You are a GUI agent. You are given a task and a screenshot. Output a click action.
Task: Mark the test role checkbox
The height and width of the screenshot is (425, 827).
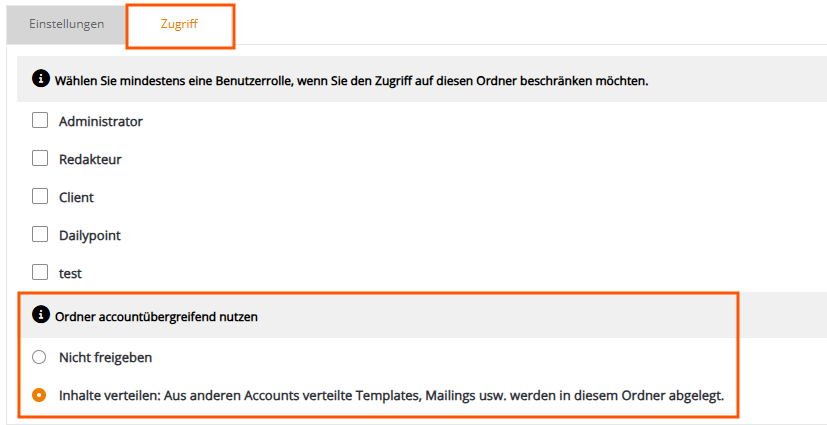pos(40,273)
